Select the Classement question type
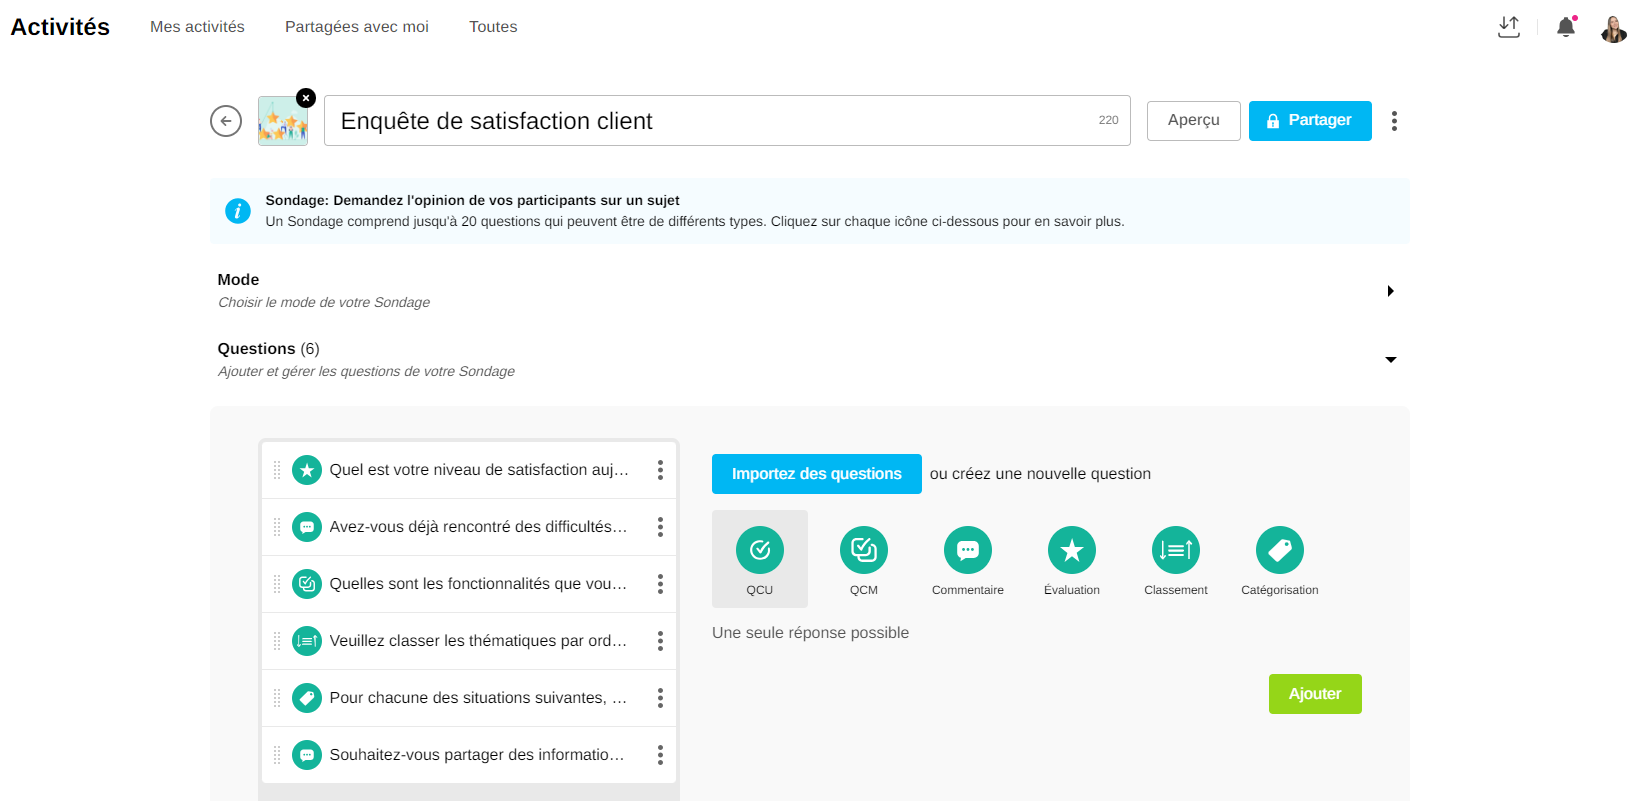 pyautogui.click(x=1175, y=550)
